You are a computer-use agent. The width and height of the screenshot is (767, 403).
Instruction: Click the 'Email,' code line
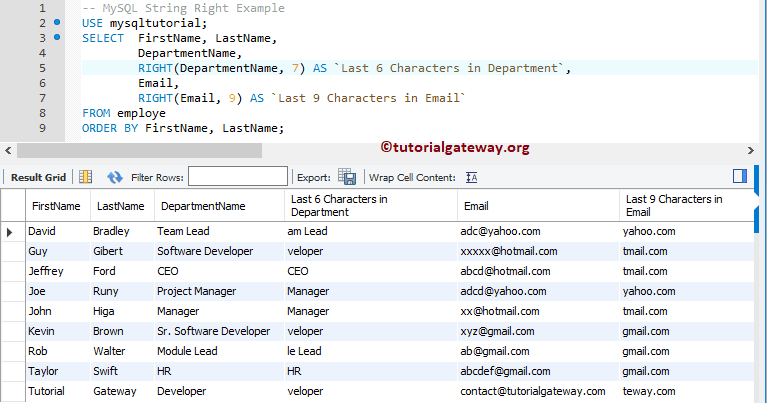158,84
